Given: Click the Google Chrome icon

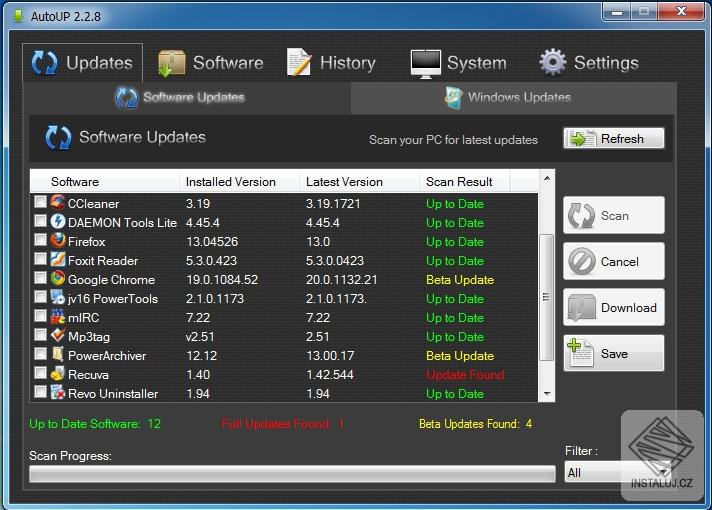Looking at the screenshot, I should pos(58,278).
